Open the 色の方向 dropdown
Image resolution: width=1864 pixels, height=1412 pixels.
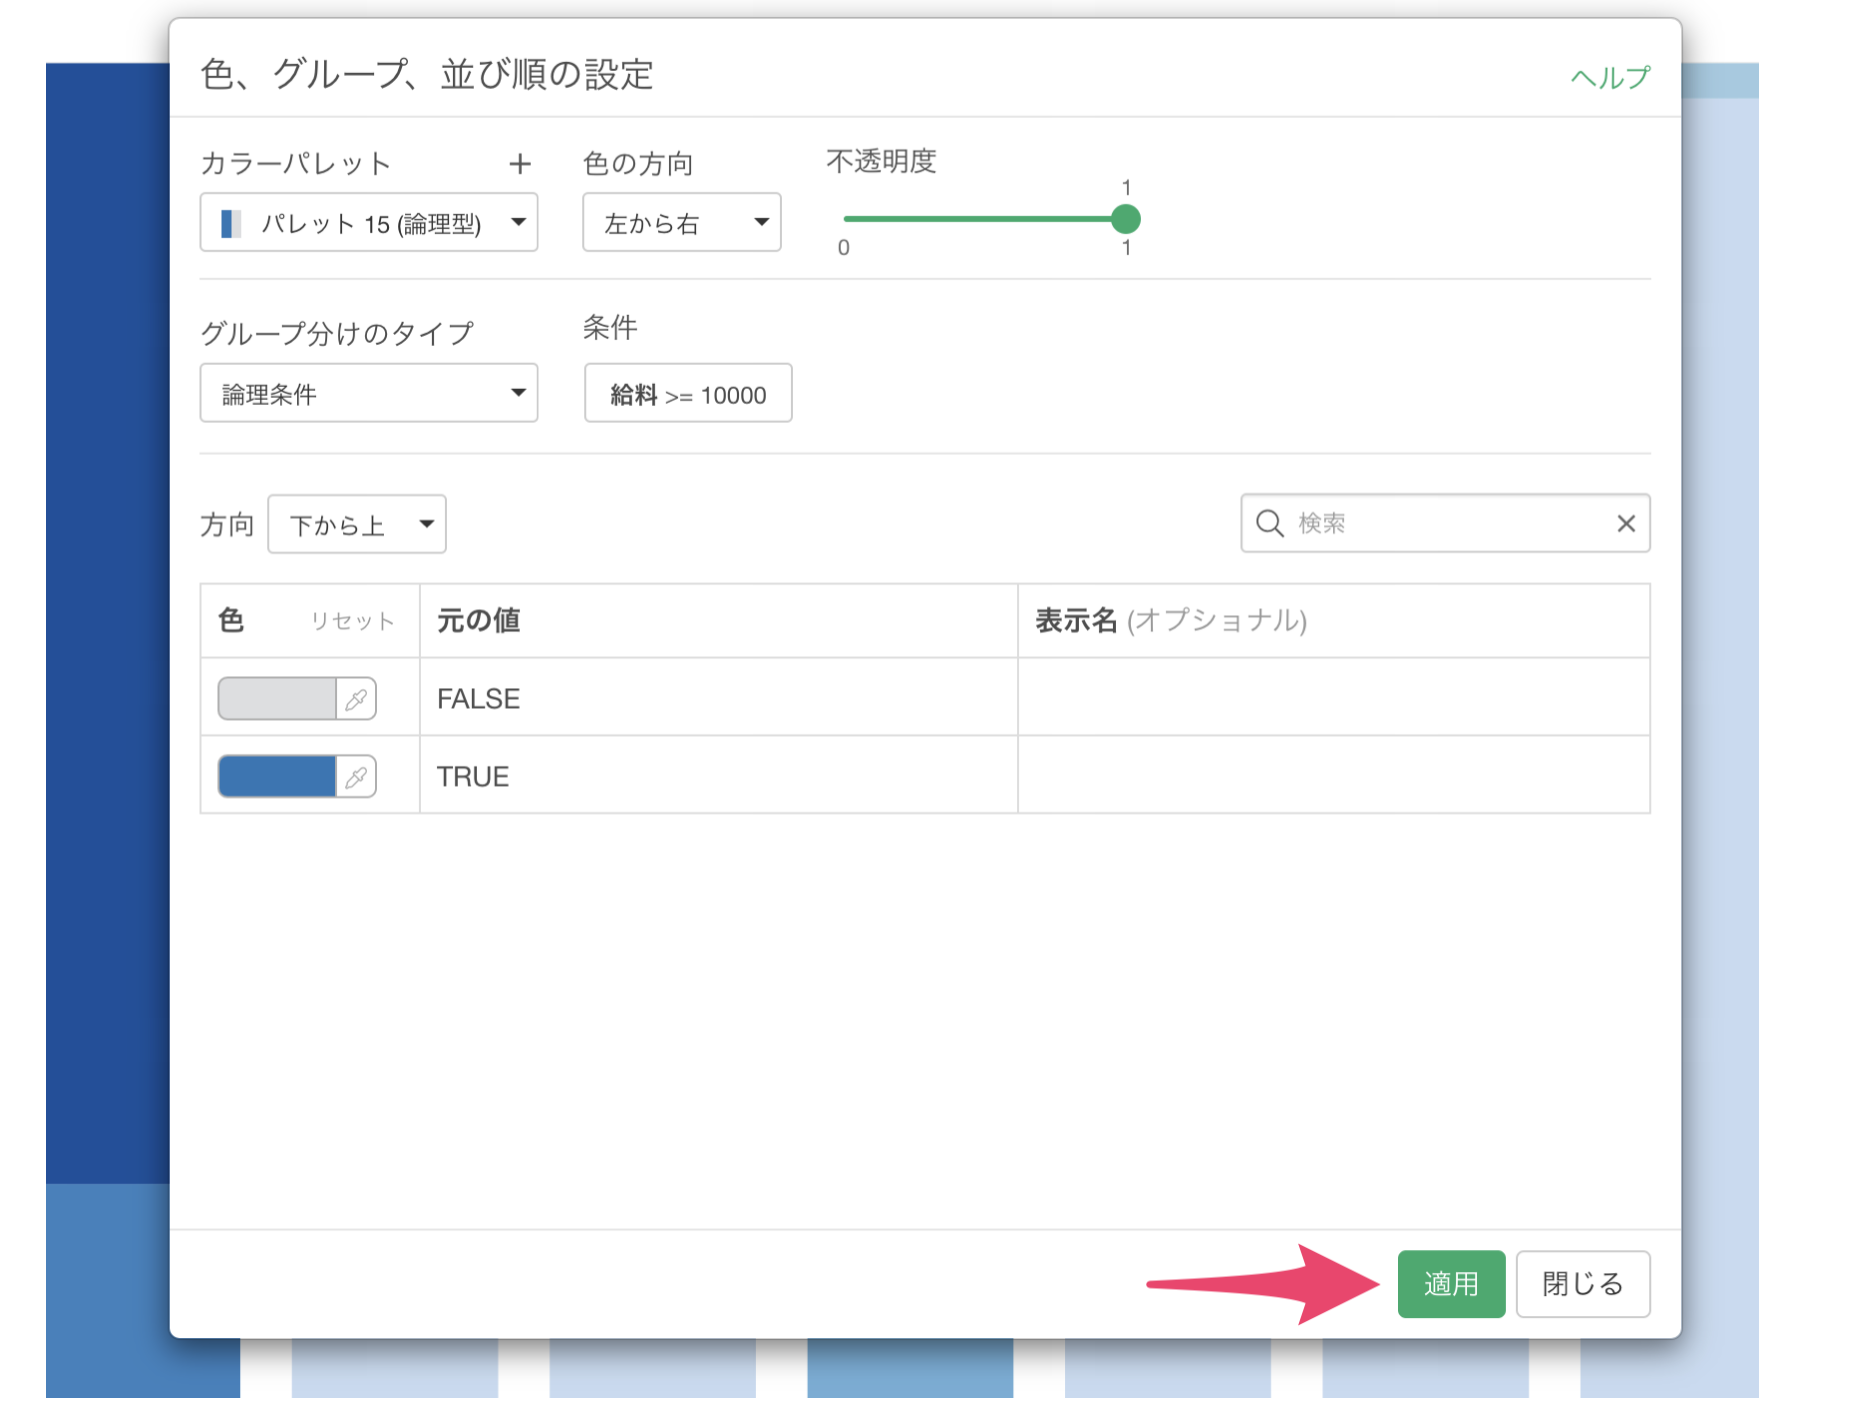(681, 222)
